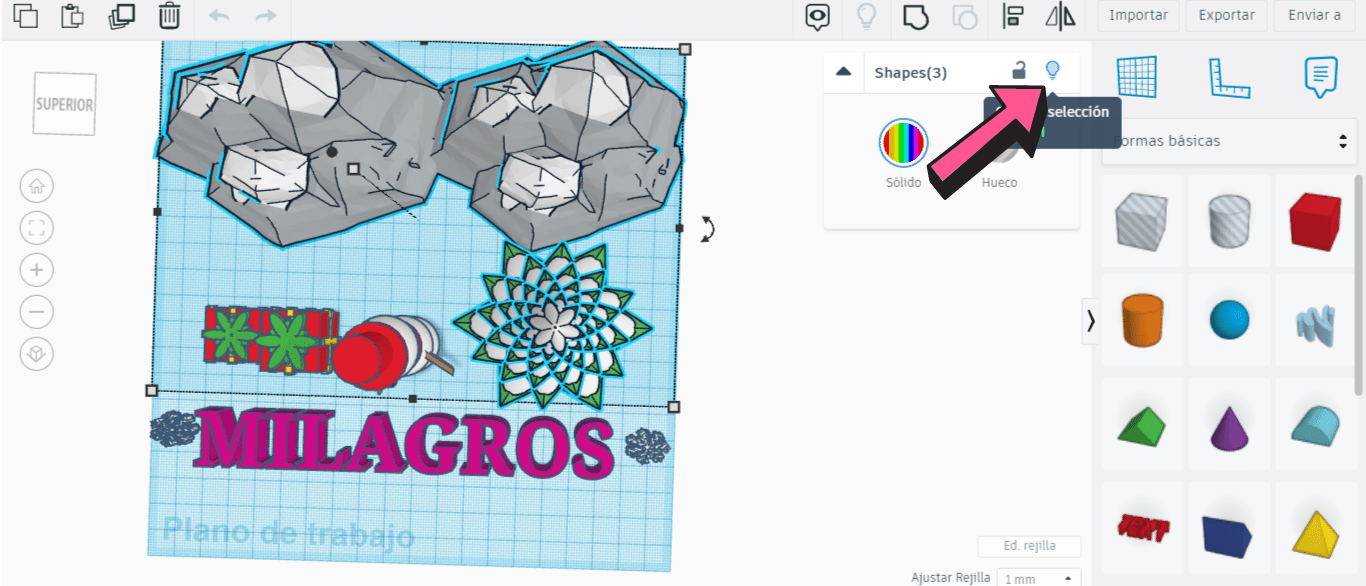Select the flower mandala shape

[552, 325]
